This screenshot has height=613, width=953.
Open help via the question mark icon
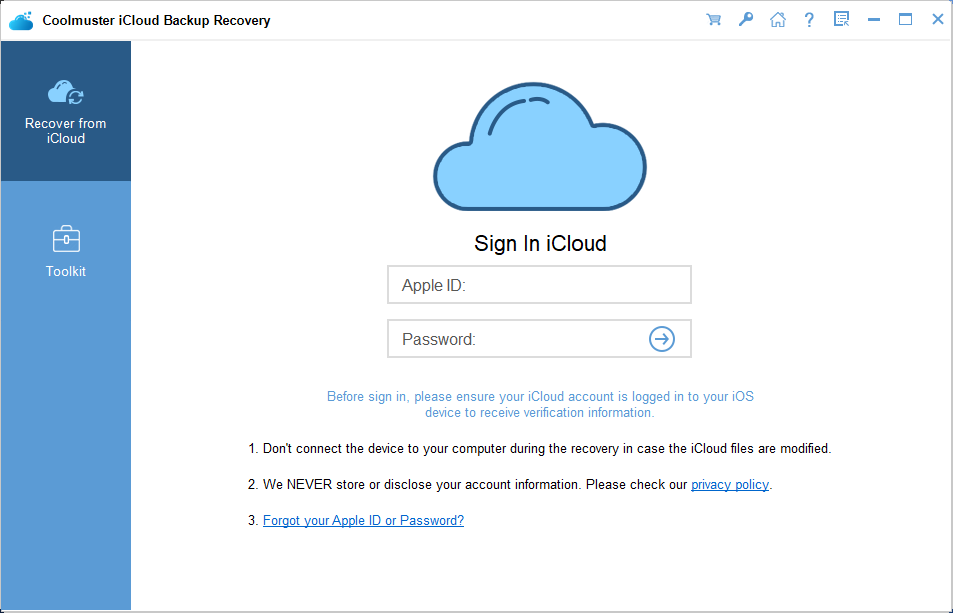tap(809, 19)
